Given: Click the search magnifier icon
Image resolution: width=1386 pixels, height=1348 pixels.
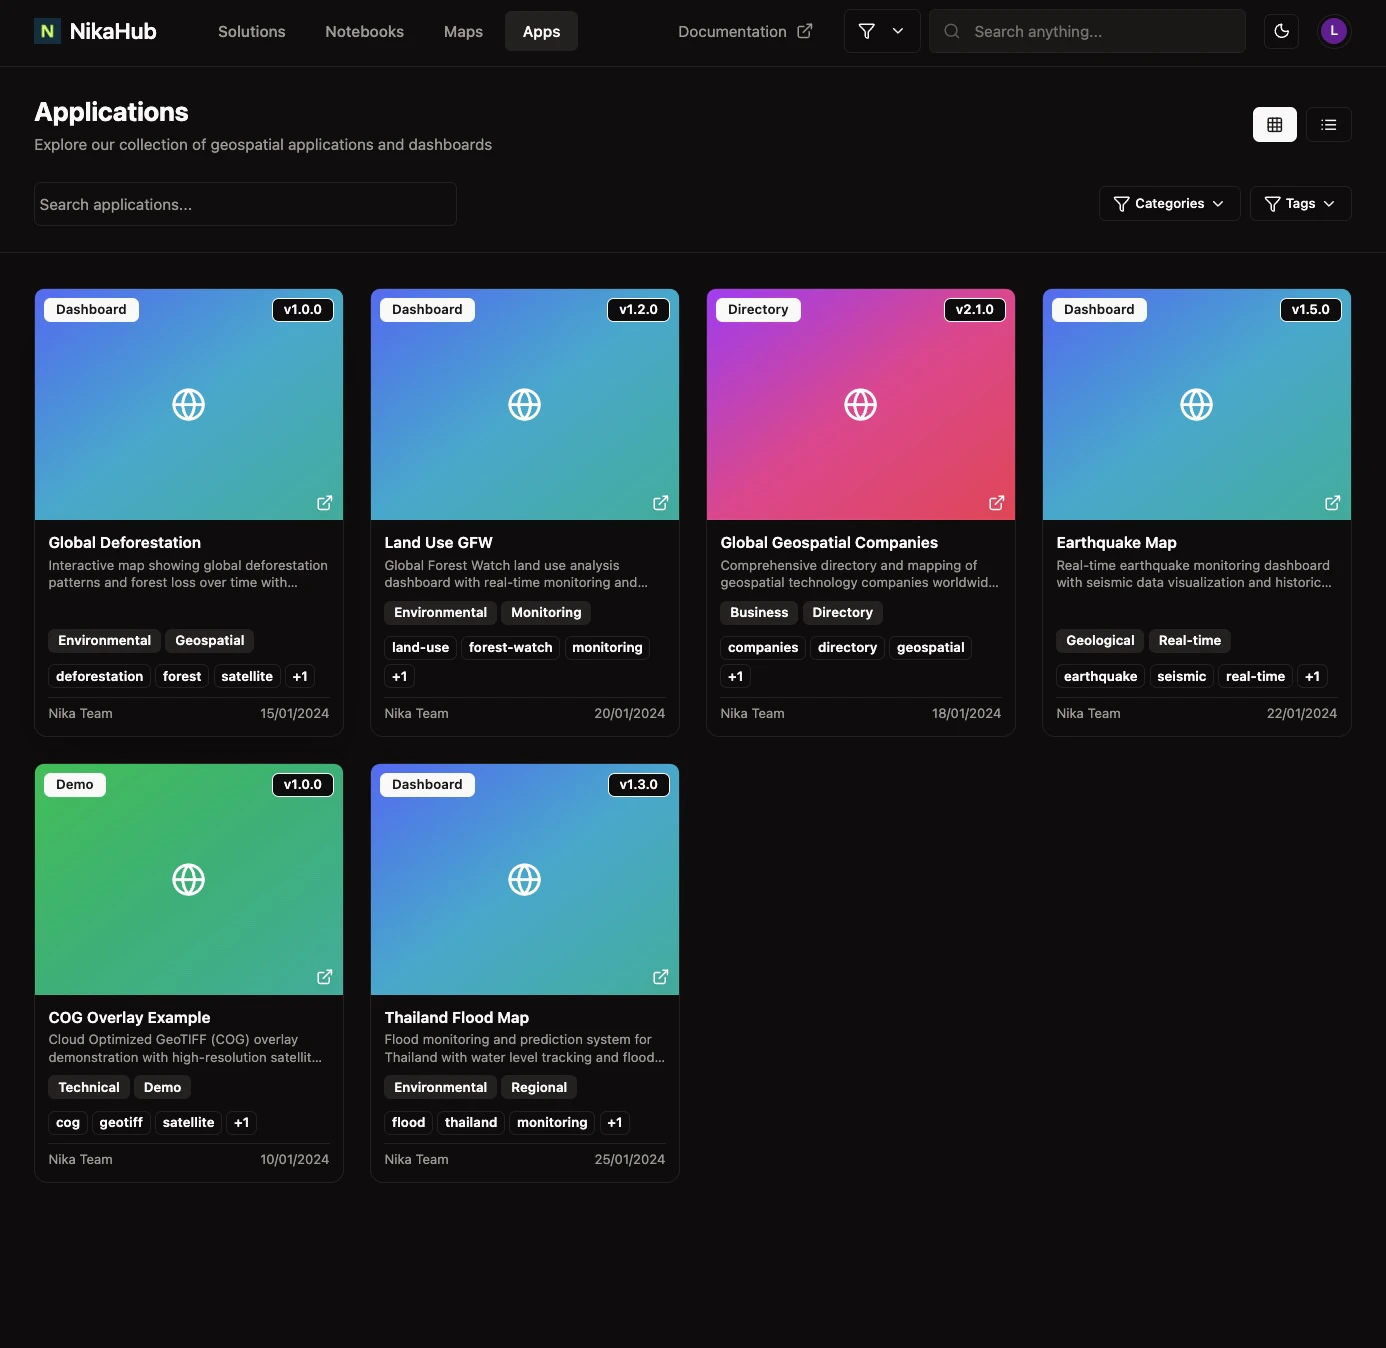Looking at the screenshot, I should 951,31.
